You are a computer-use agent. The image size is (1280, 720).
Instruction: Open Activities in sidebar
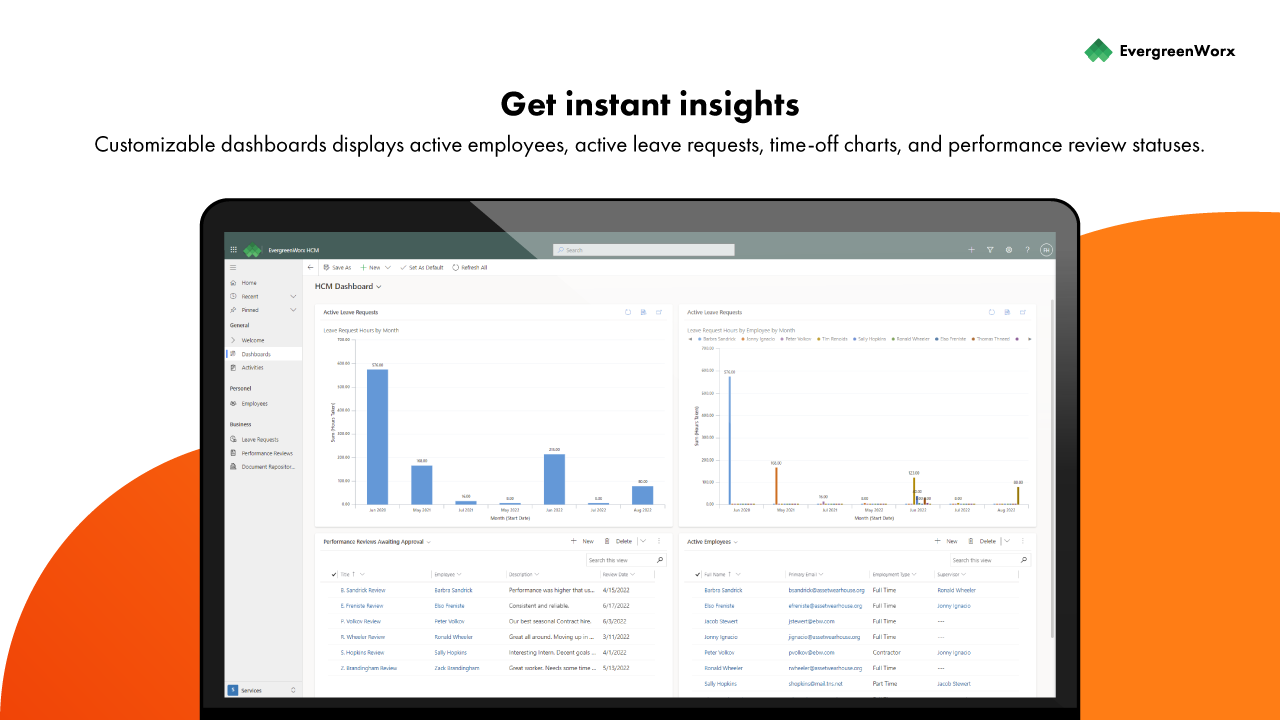(x=252, y=367)
